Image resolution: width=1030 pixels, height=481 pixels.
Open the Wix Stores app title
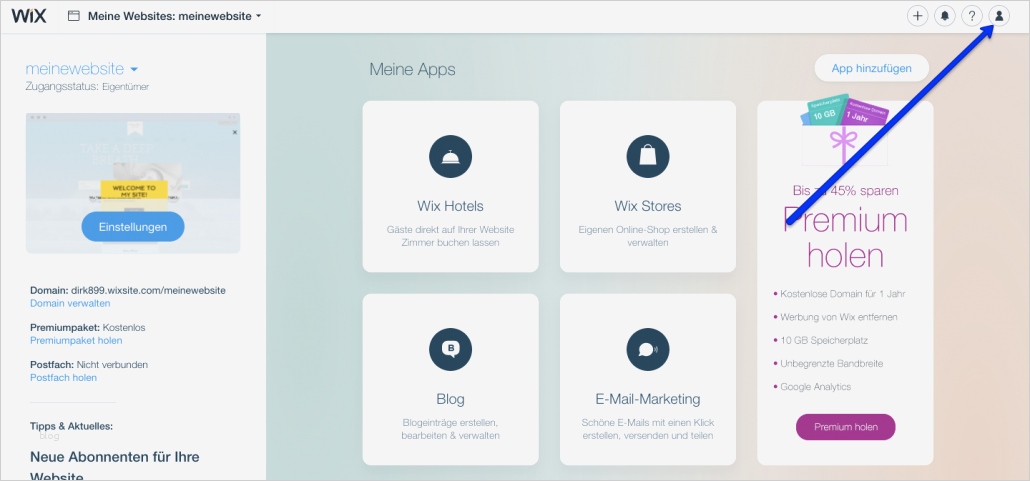pyautogui.click(x=648, y=206)
